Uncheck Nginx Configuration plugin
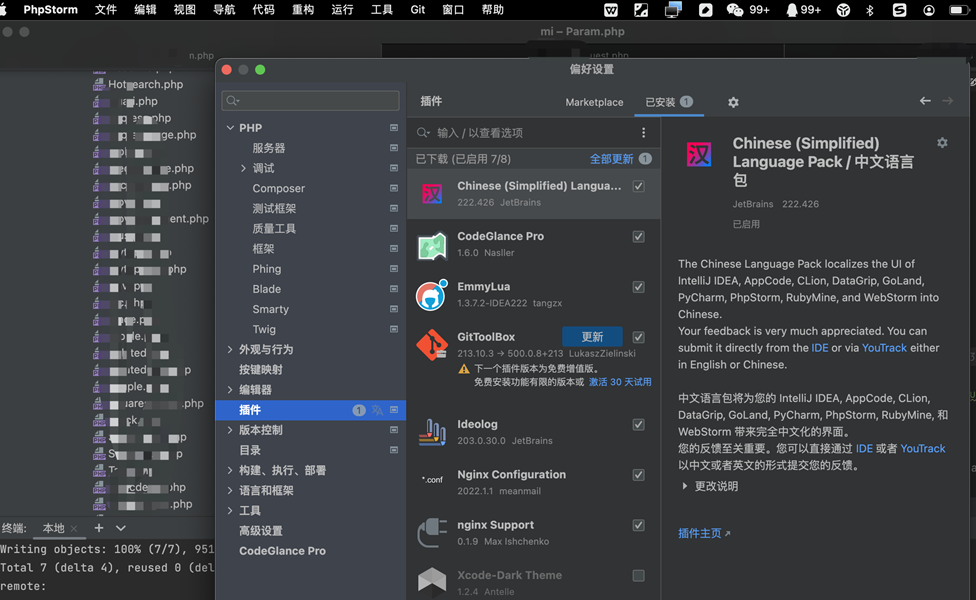Viewport: 976px width, 600px height. 639,475
